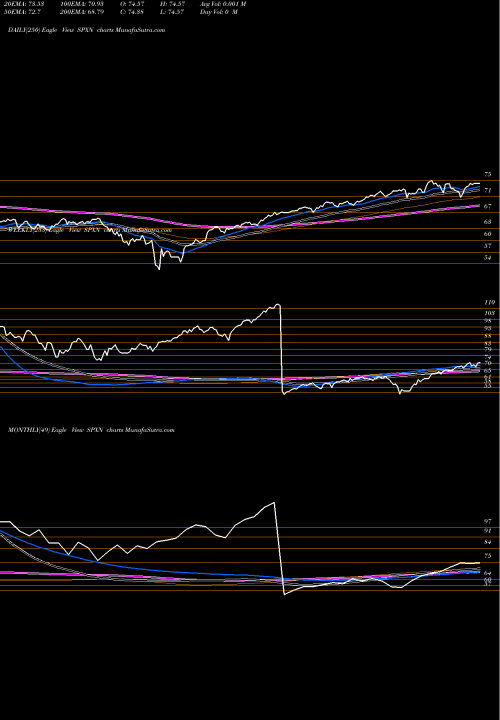Screen dimensions: 500x720
Task: Click the 84 axis label on monthly chart
Action: (488, 542)
